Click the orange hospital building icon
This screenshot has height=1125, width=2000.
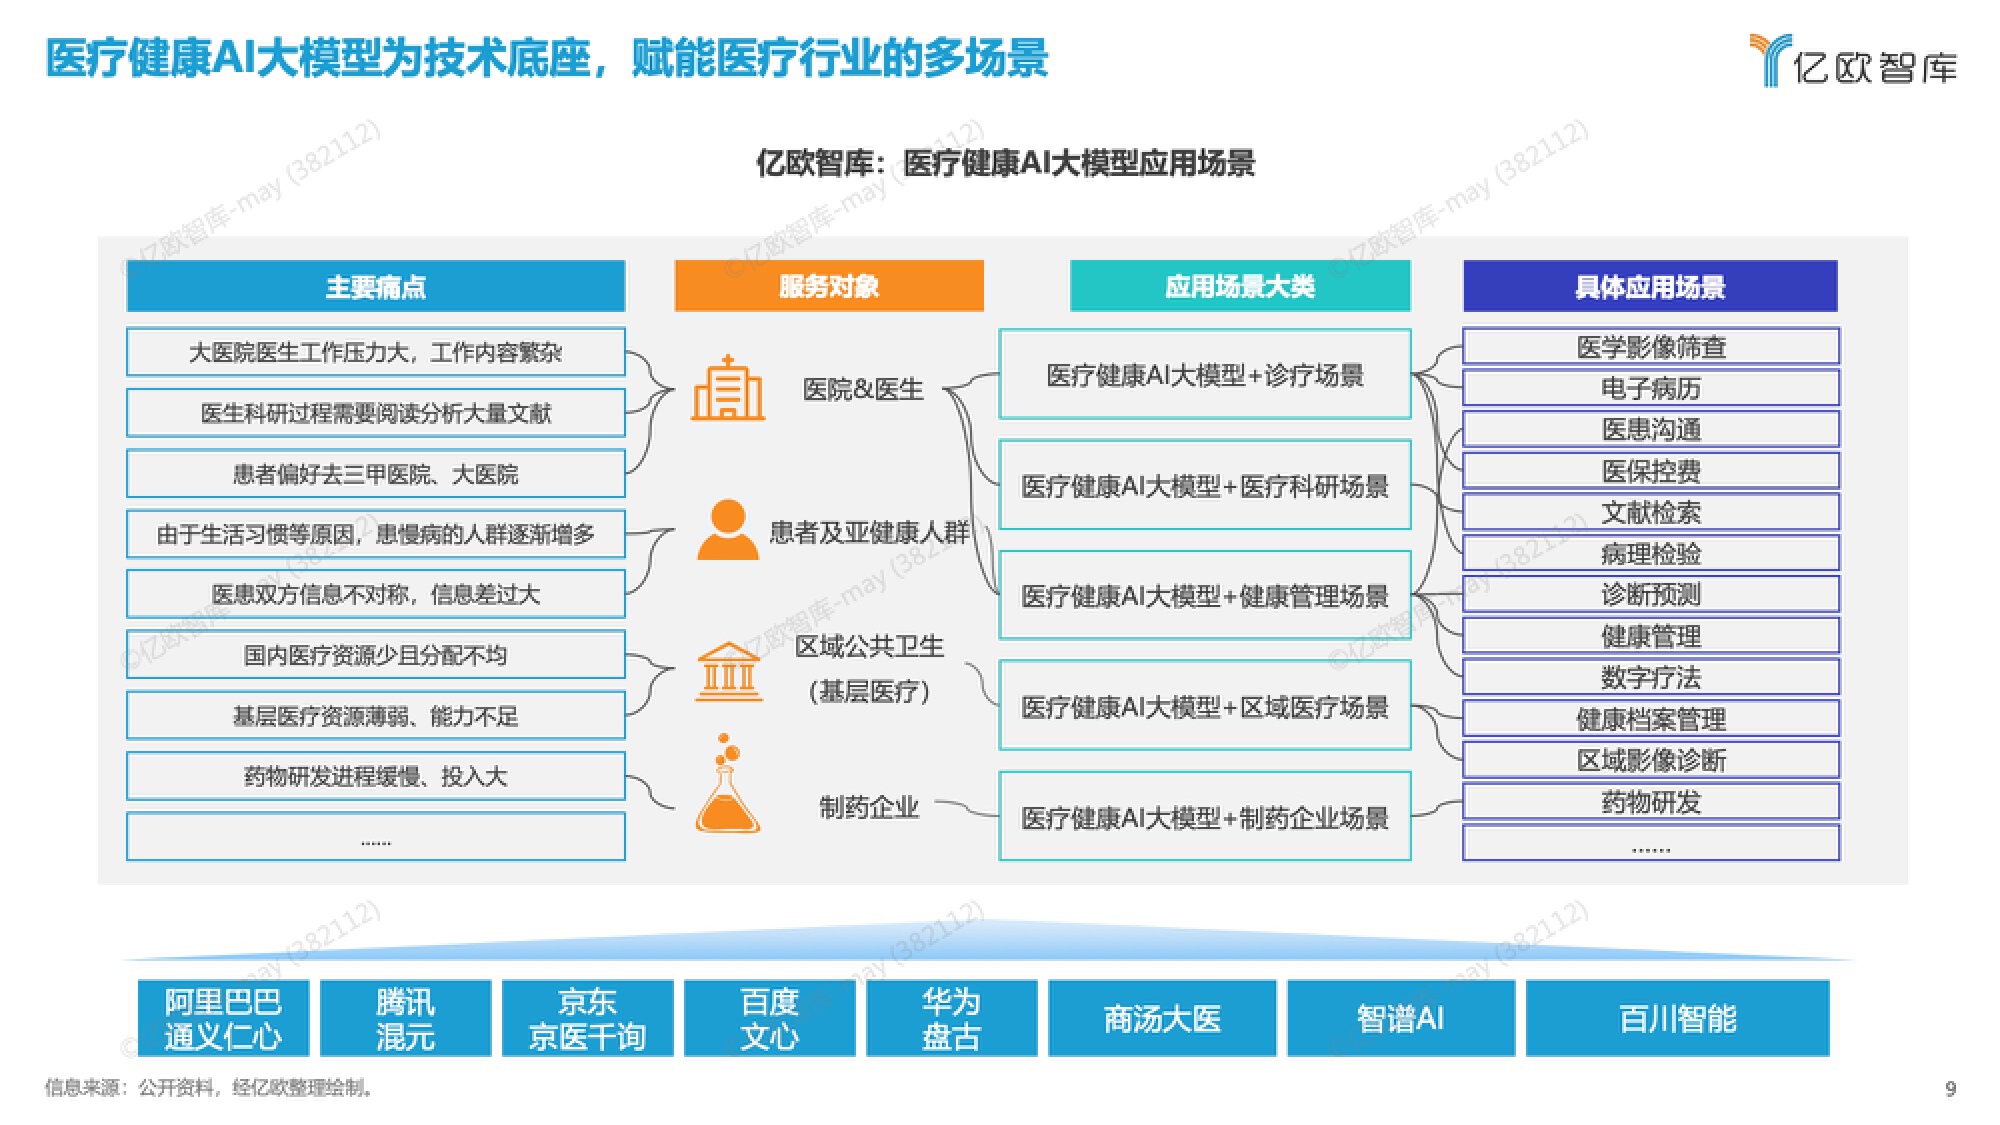pos(728,388)
